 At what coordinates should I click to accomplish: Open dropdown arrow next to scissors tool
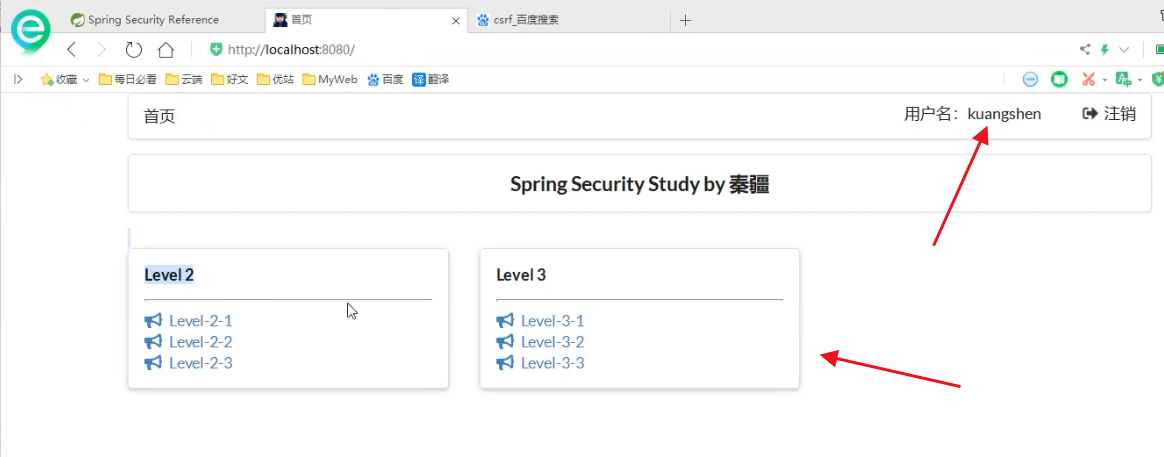click(x=1104, y=80)
